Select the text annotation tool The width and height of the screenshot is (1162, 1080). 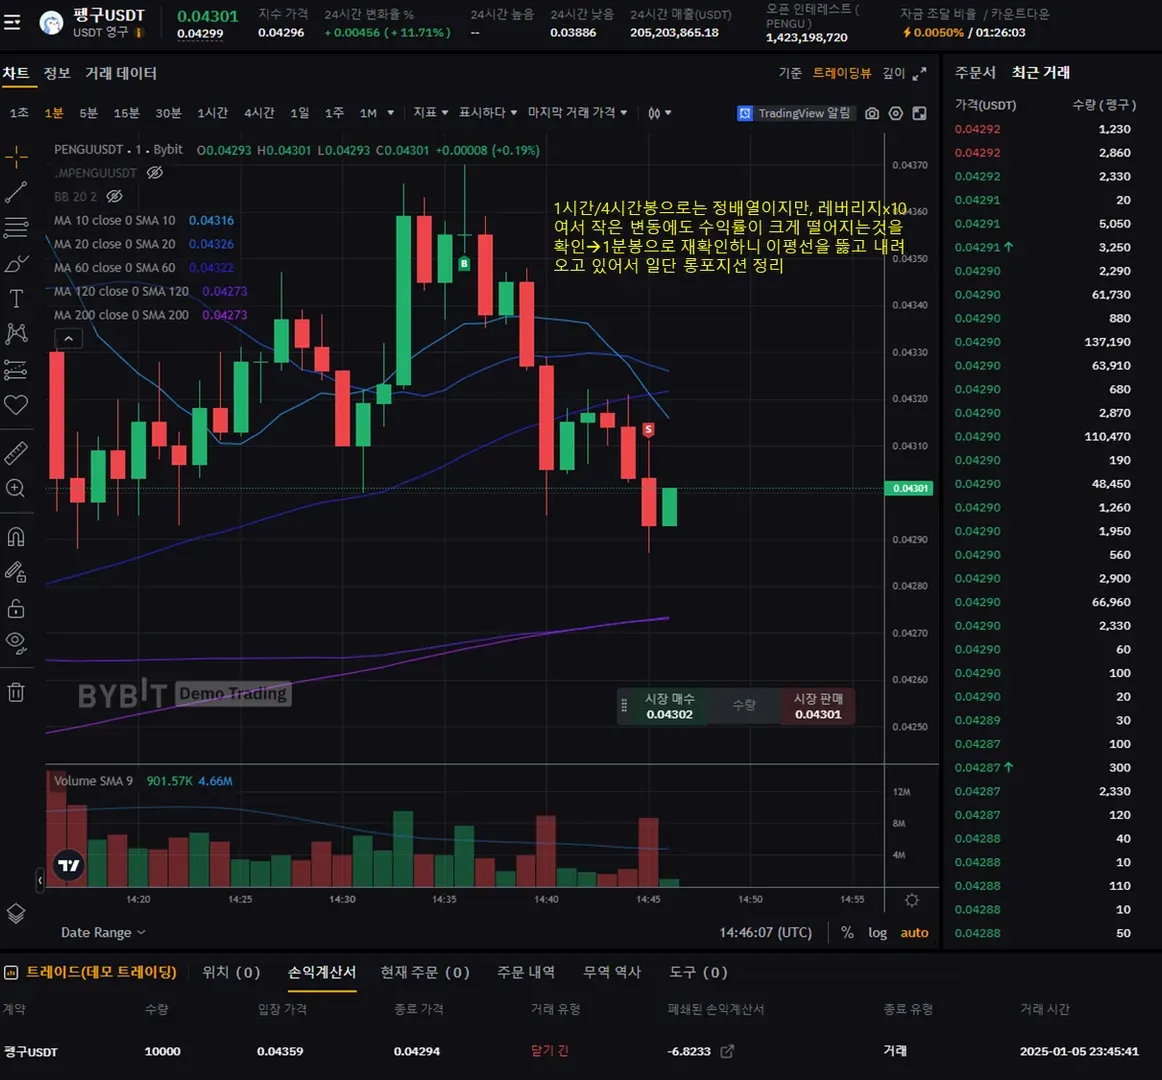pos(16,298)
